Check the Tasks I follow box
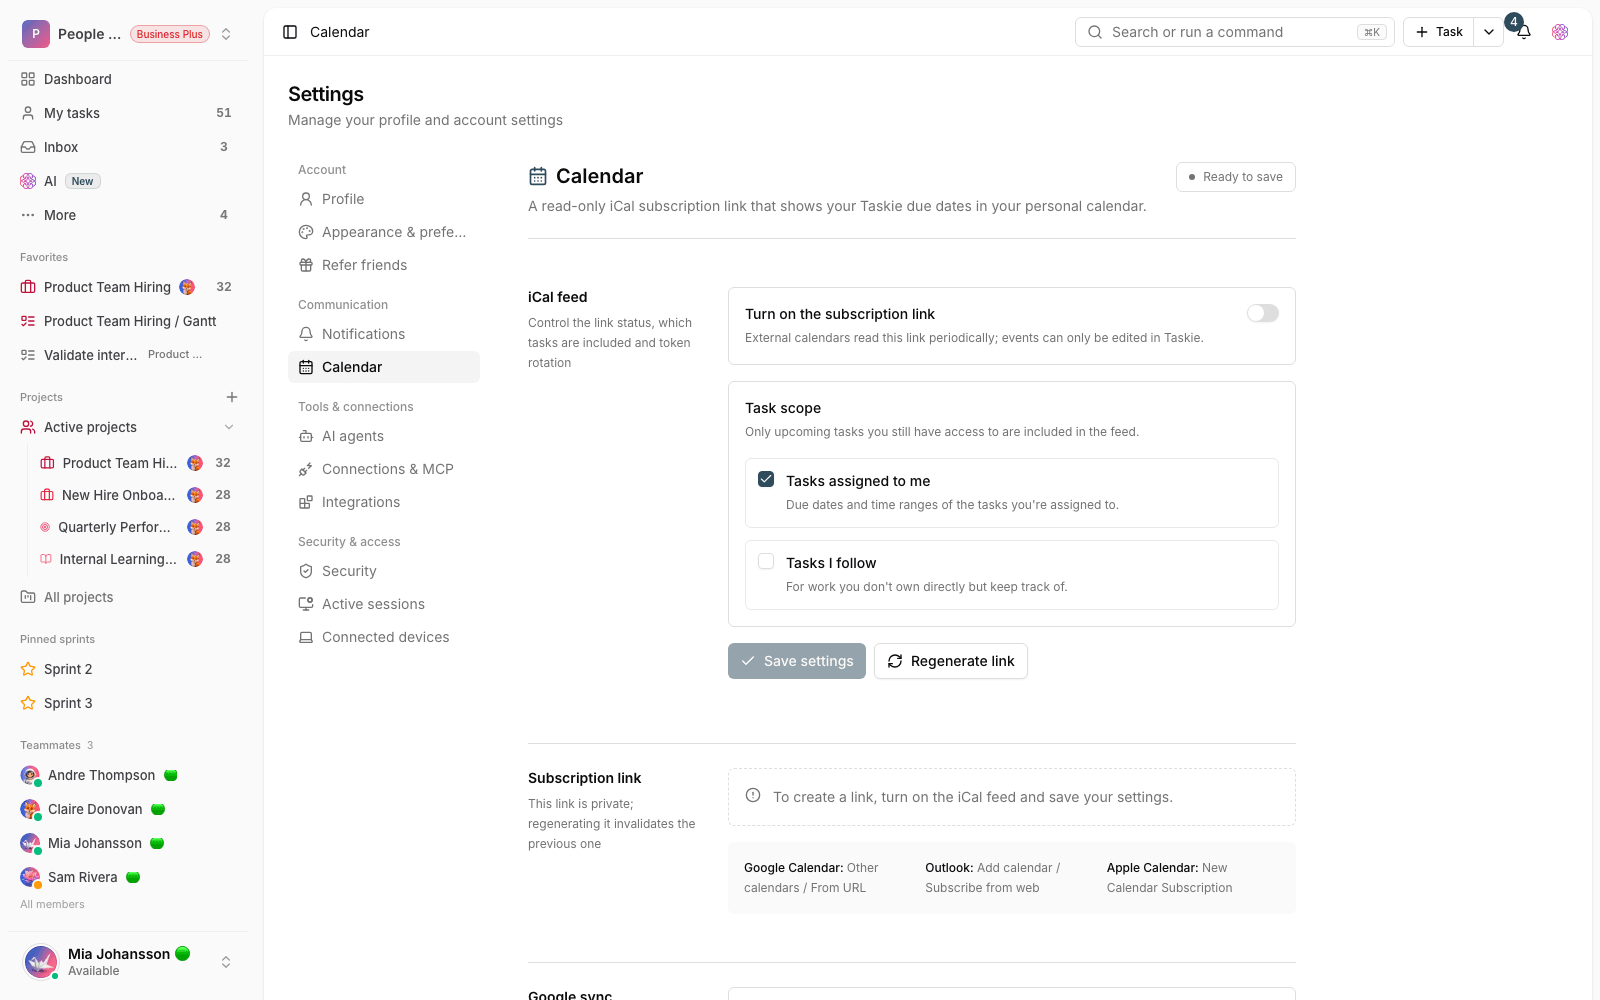The image size is (1600, 1000). pos(766,561)
